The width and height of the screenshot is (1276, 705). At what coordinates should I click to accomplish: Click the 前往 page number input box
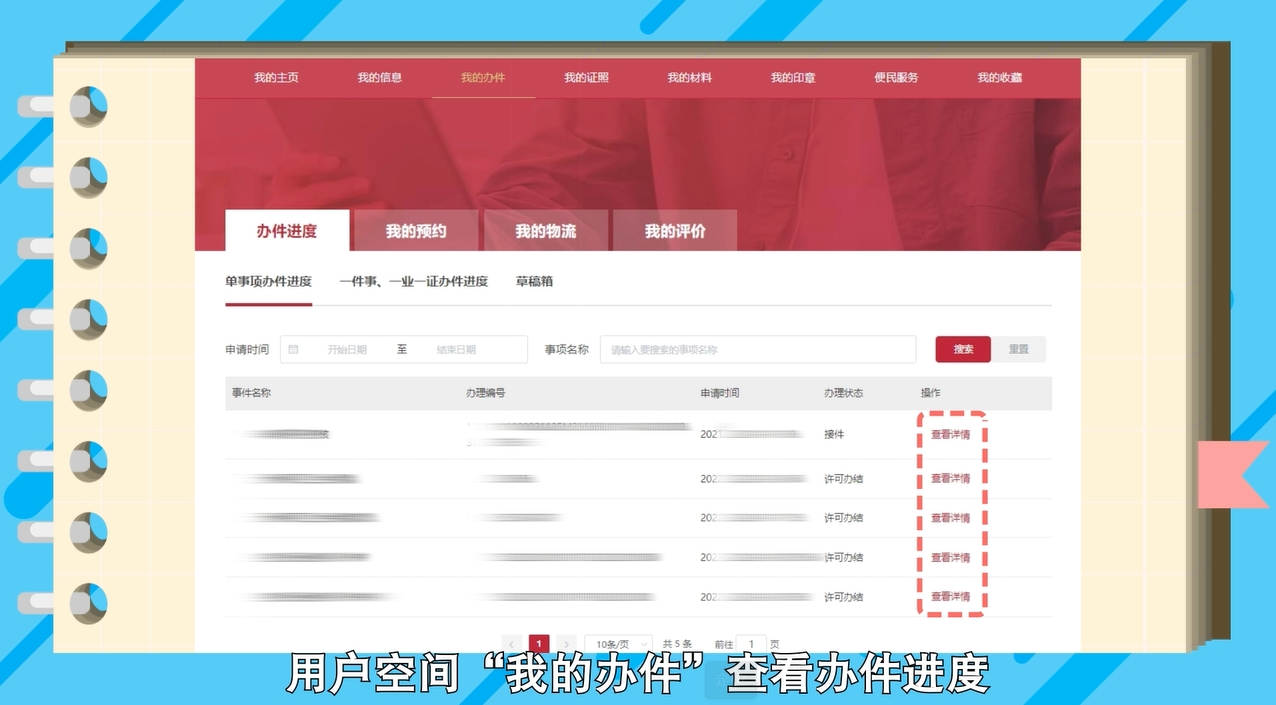(751, 644)
